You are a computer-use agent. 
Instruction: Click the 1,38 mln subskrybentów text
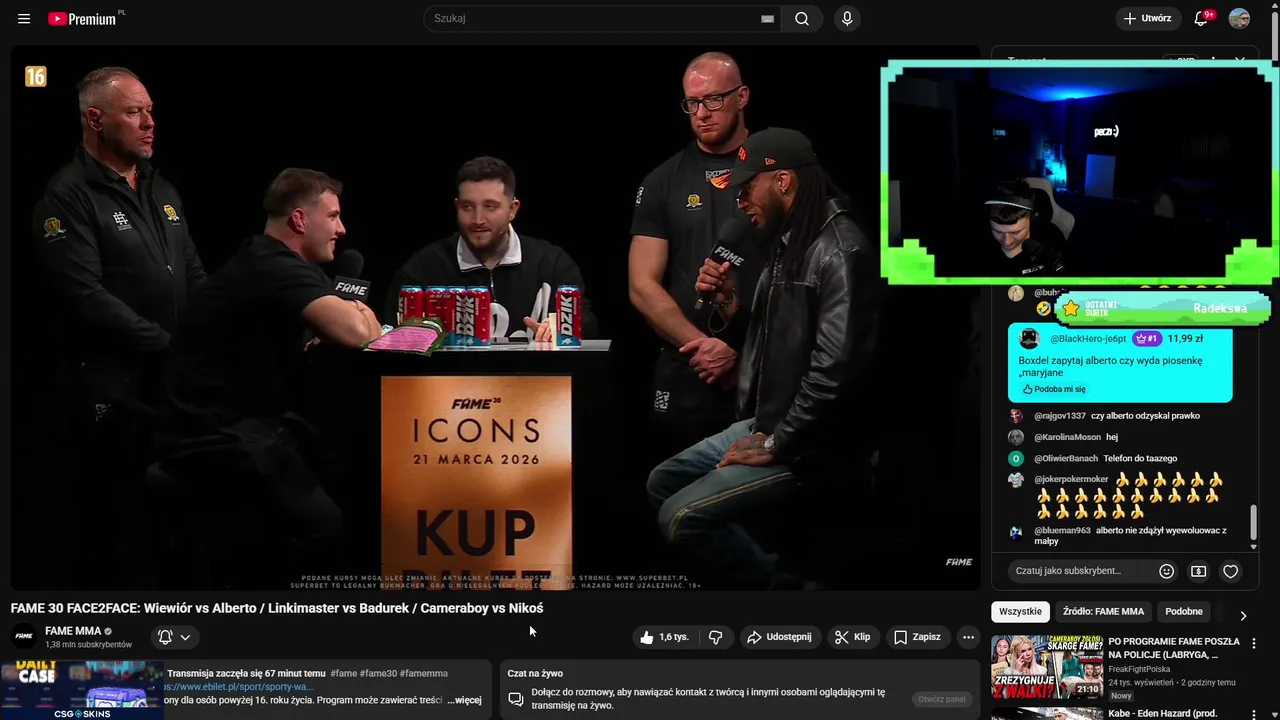88,645
